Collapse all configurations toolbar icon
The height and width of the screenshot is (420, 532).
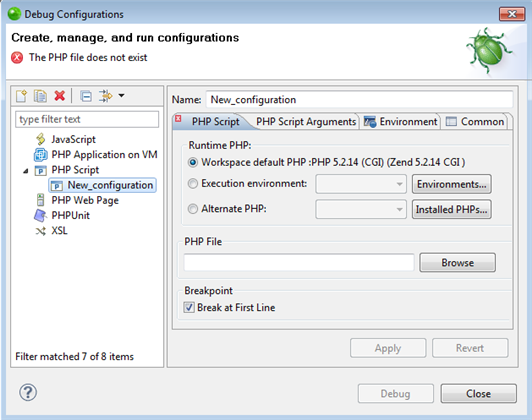tap(86, 96)
